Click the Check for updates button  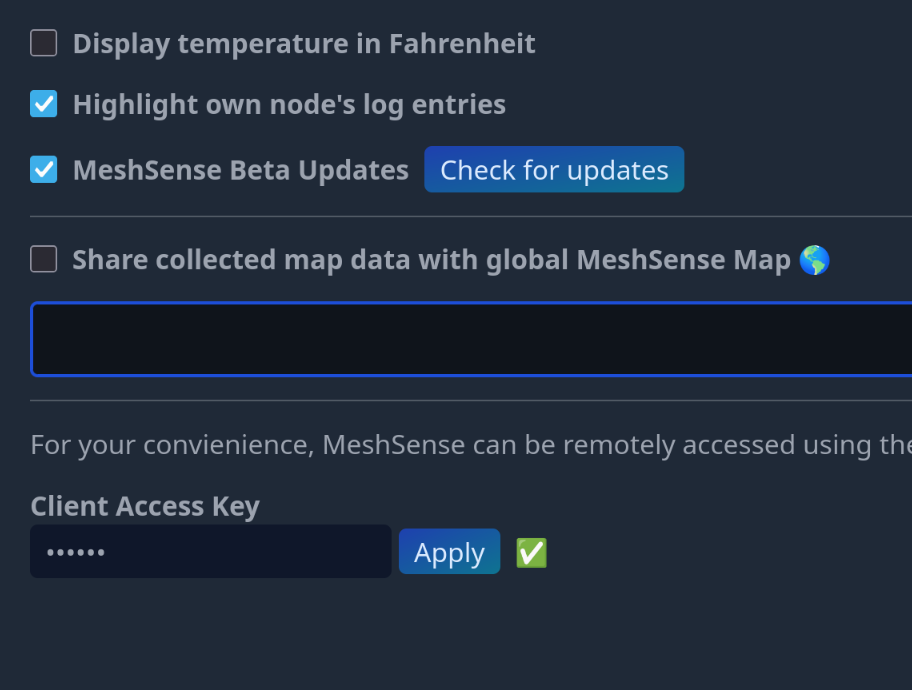554,170
